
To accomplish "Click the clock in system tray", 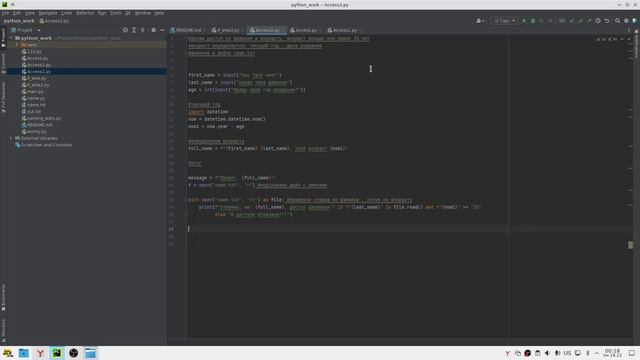I will click(612, 353).
